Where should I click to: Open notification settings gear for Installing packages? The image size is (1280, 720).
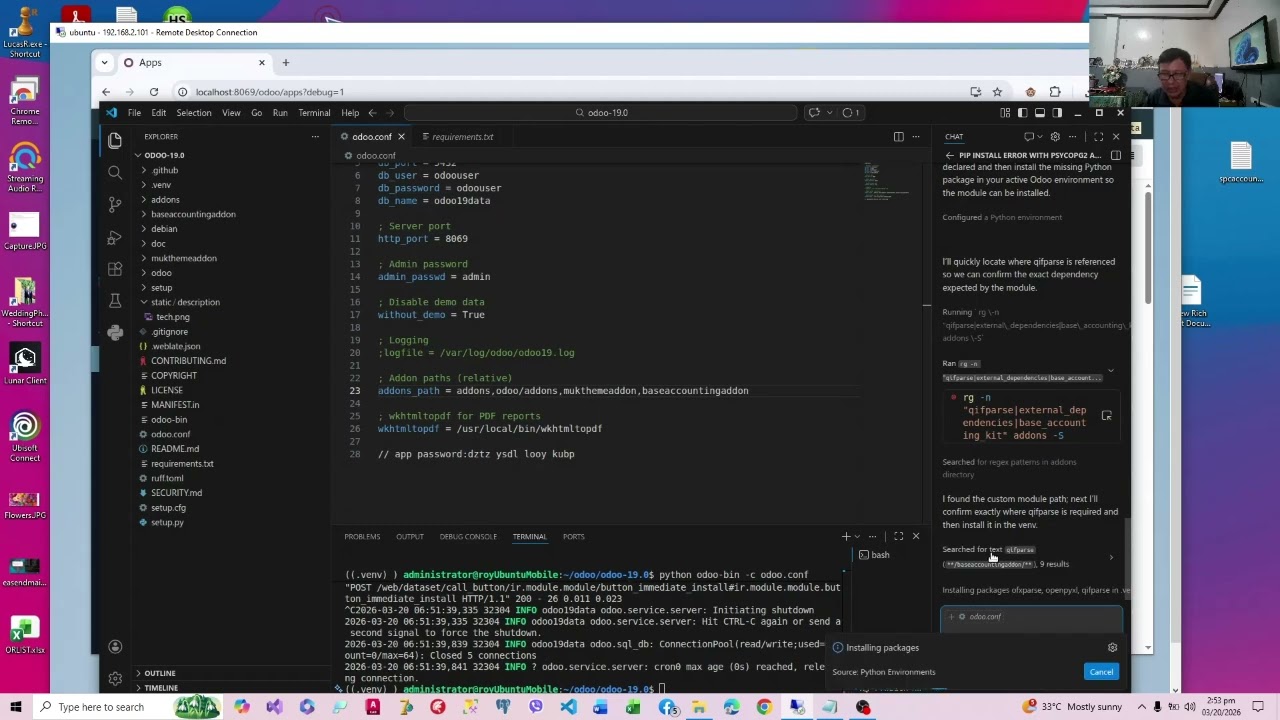point(1112,648)
